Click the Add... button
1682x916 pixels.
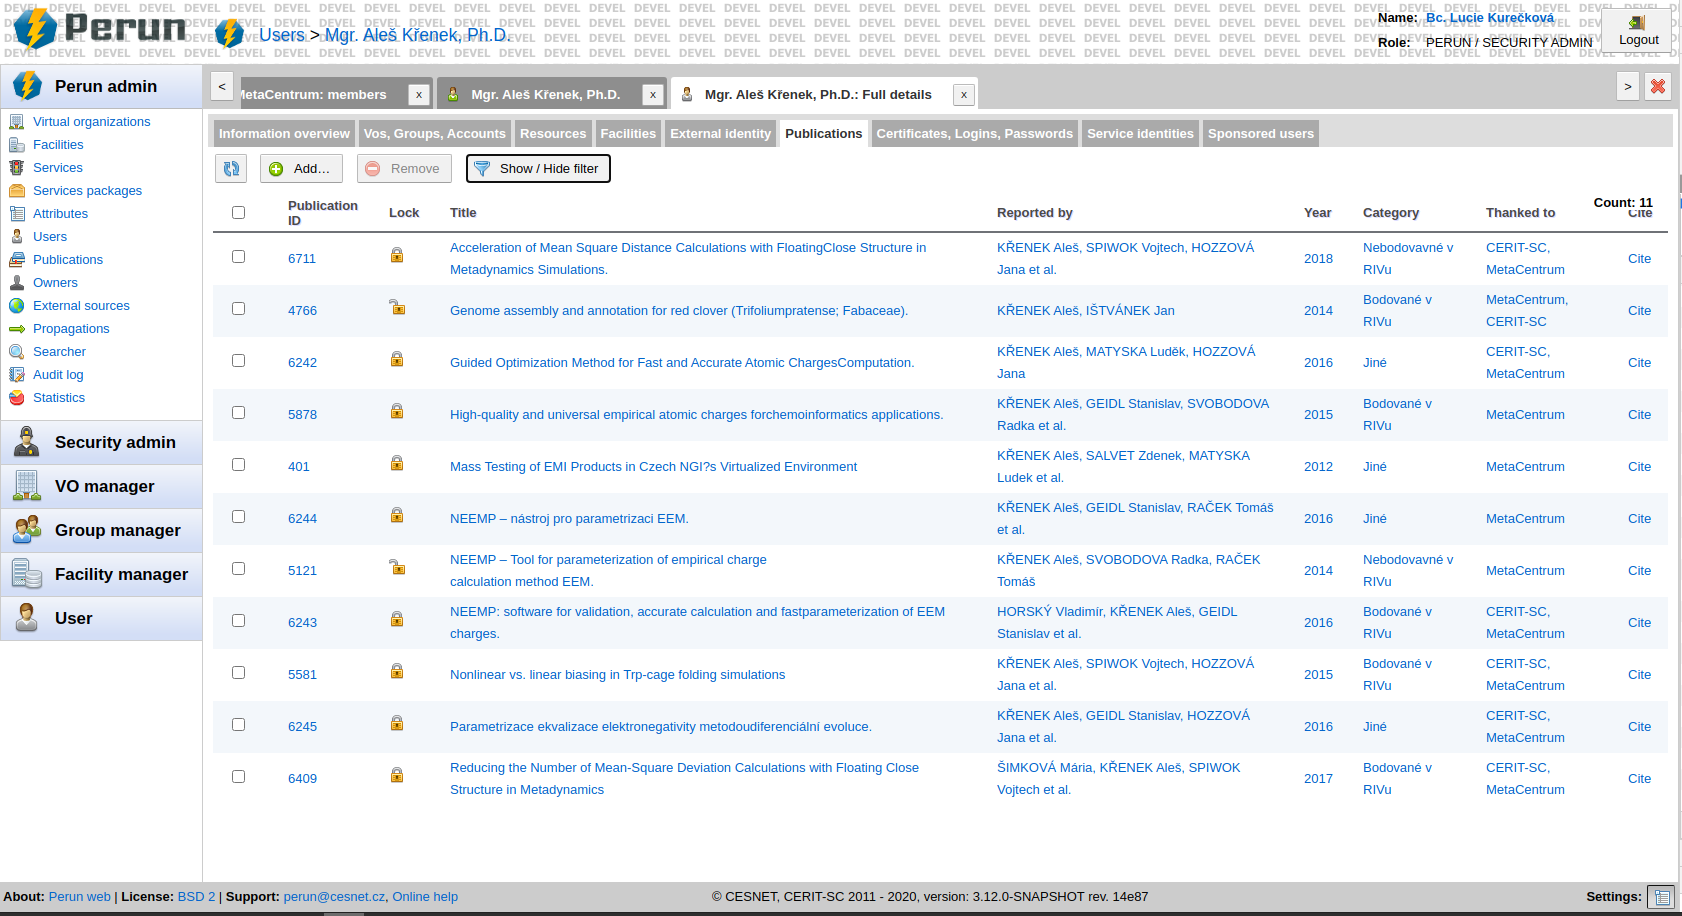click(x=300, y=168)
